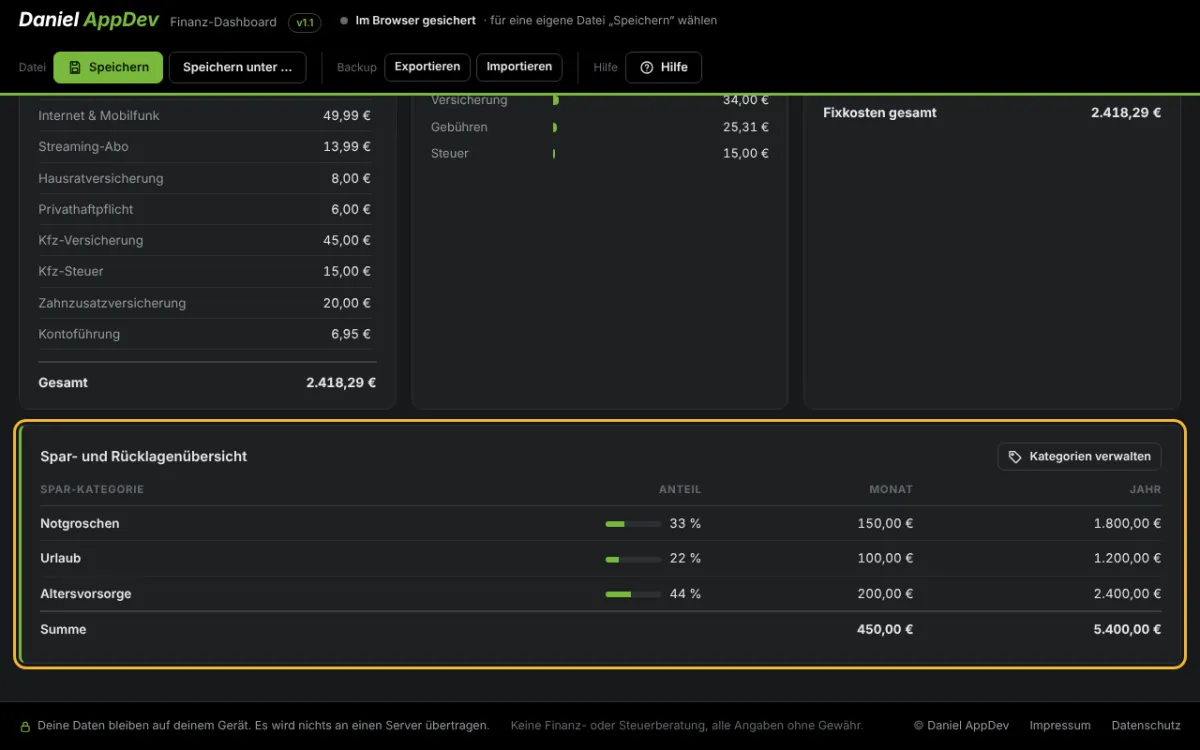Click the Steuer category bar
Screen dimensions: 1200x750
553,153
